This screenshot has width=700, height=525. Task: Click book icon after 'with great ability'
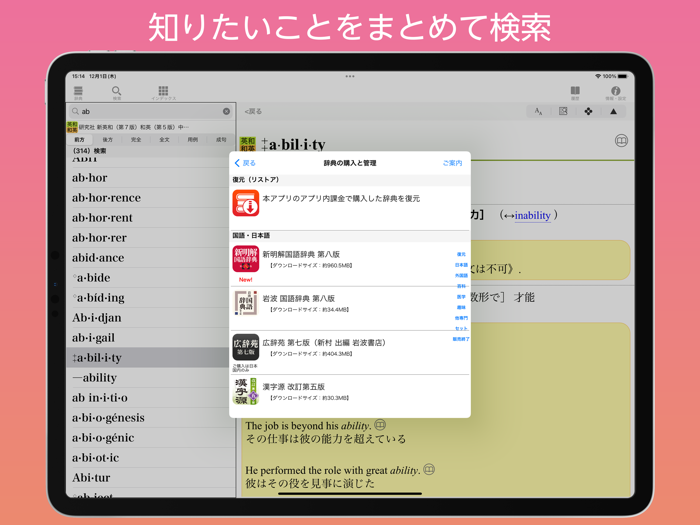click(x=429, y=469)
